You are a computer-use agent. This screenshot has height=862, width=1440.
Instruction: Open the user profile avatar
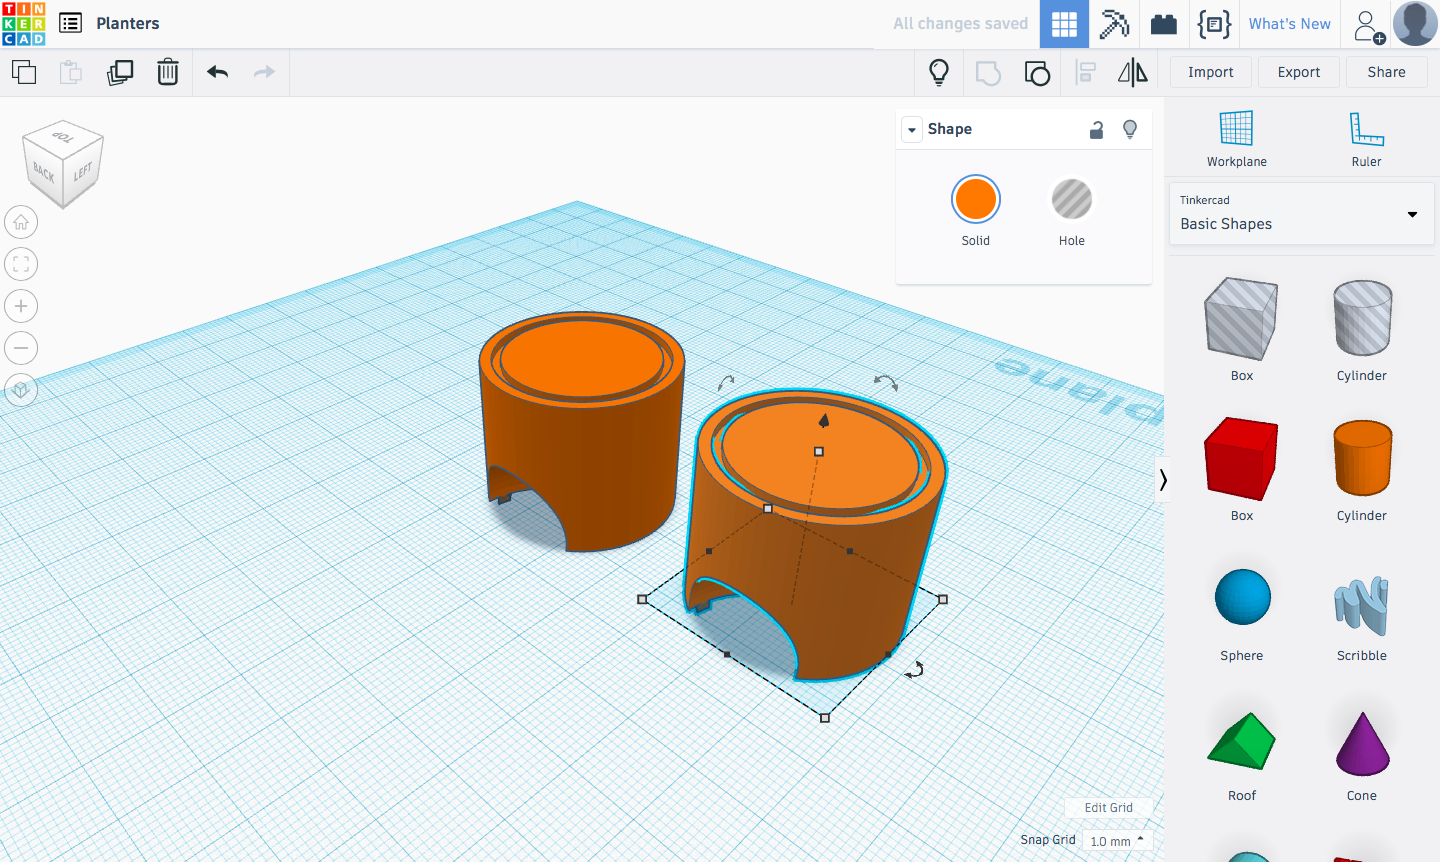point(1415,23)
